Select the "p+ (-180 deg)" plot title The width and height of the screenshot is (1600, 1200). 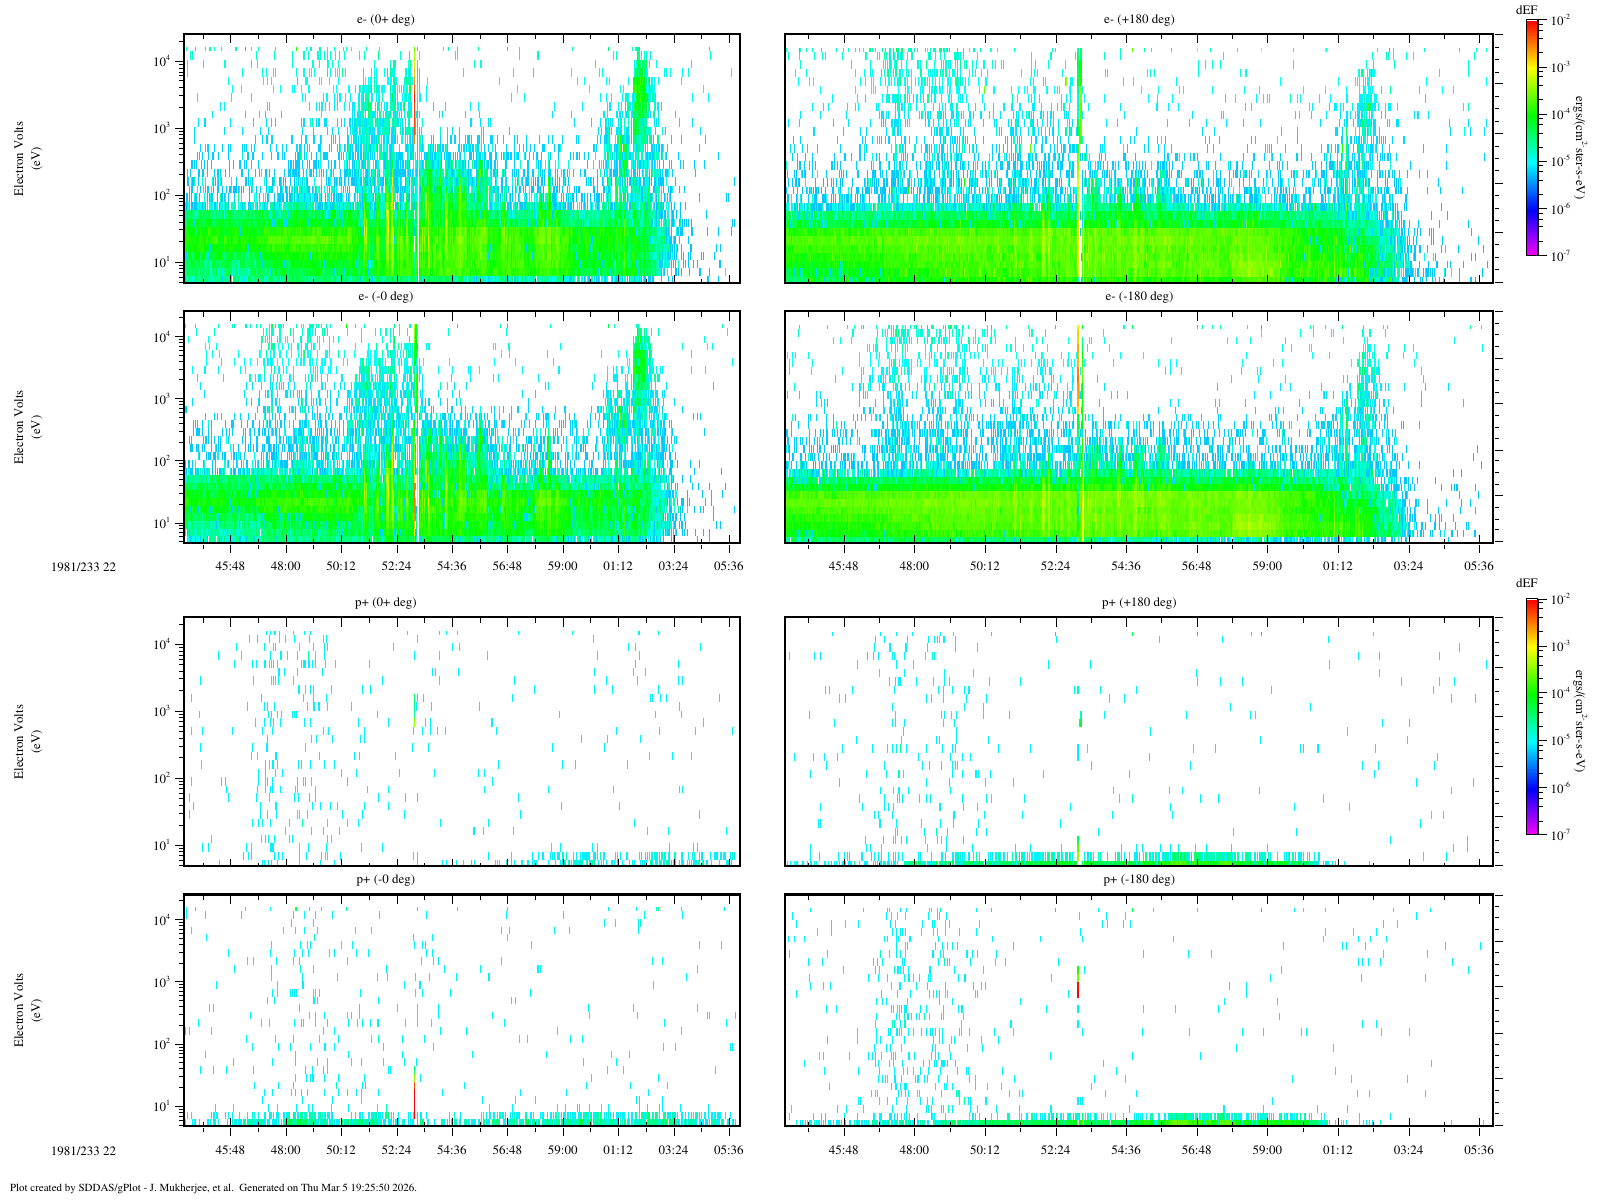[x=1138, y=879]
